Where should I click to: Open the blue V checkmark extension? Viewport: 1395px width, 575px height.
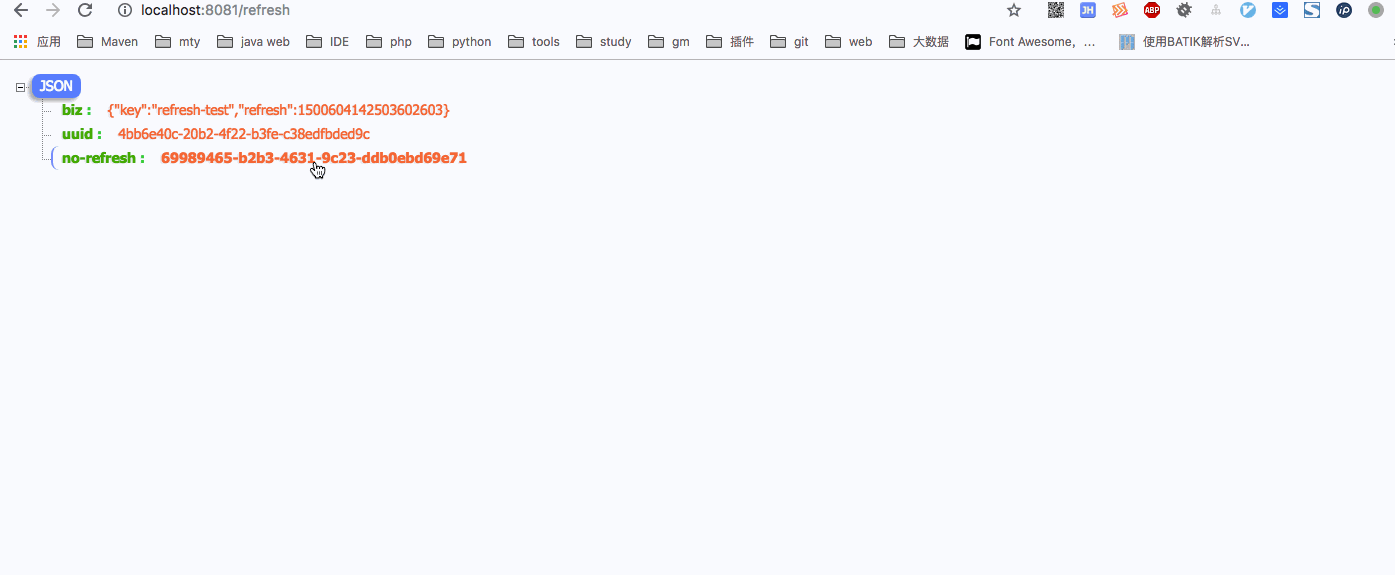pos(1248,10)
